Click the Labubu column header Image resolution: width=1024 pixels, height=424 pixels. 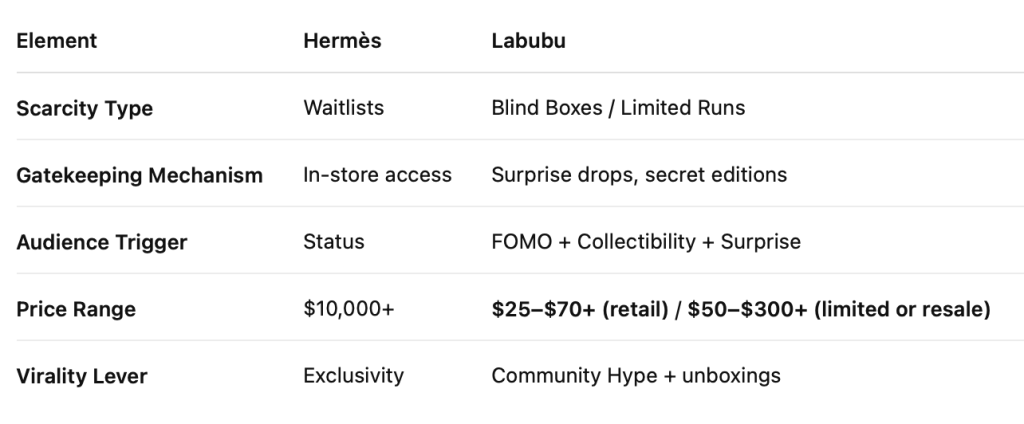(529, 41)
